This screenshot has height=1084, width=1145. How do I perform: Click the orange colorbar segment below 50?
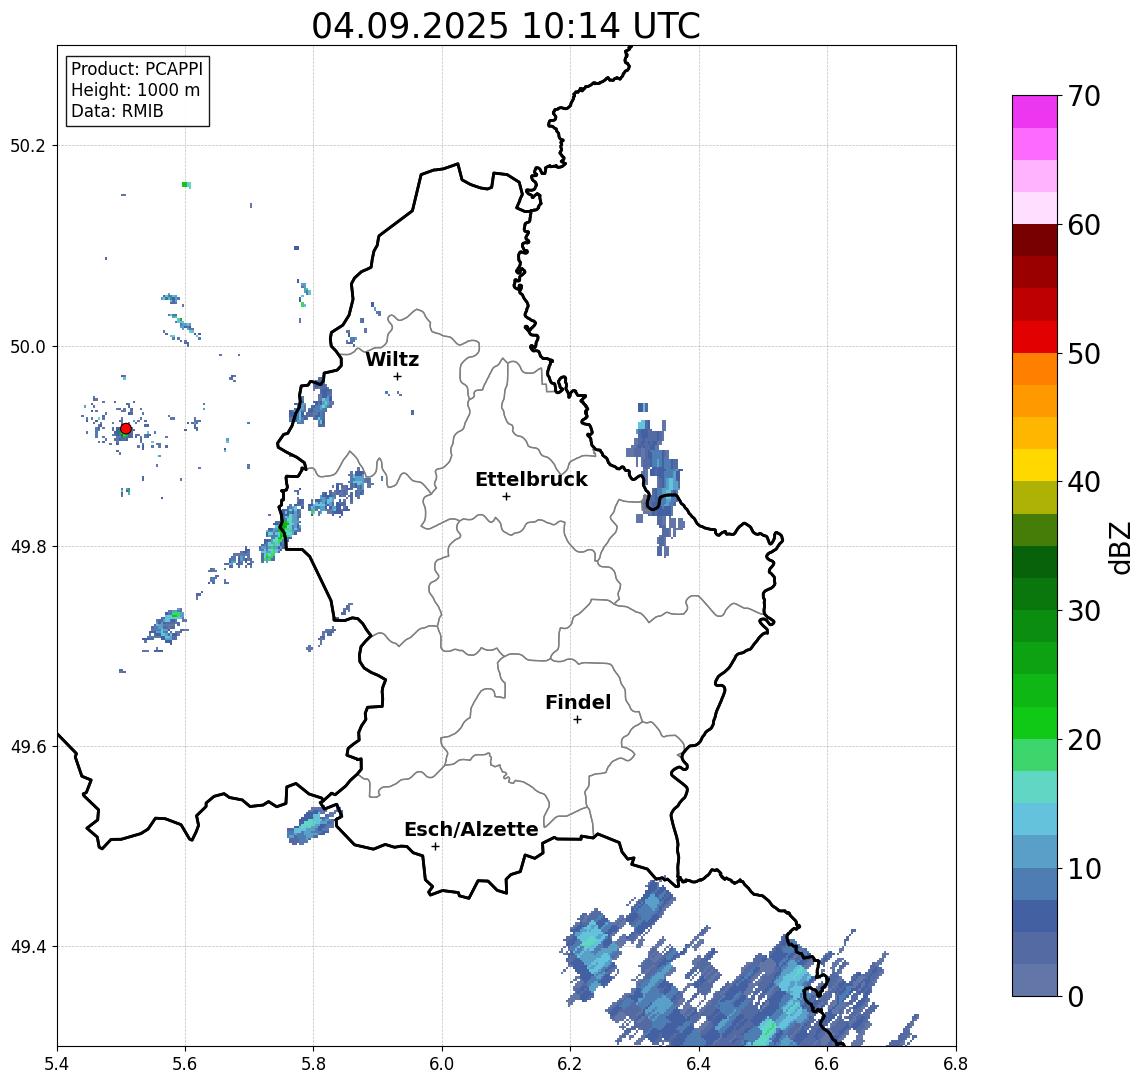click(x=1035, y=369)
